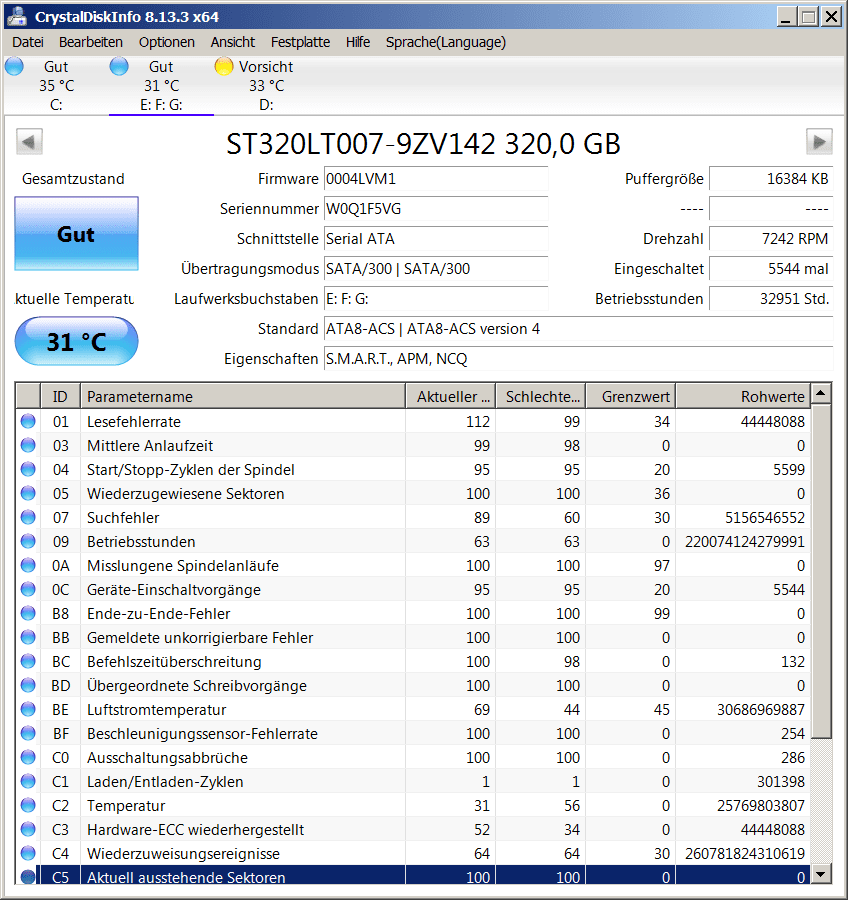Click status icon of Laden/Entladen-Zyklen row

28,782
